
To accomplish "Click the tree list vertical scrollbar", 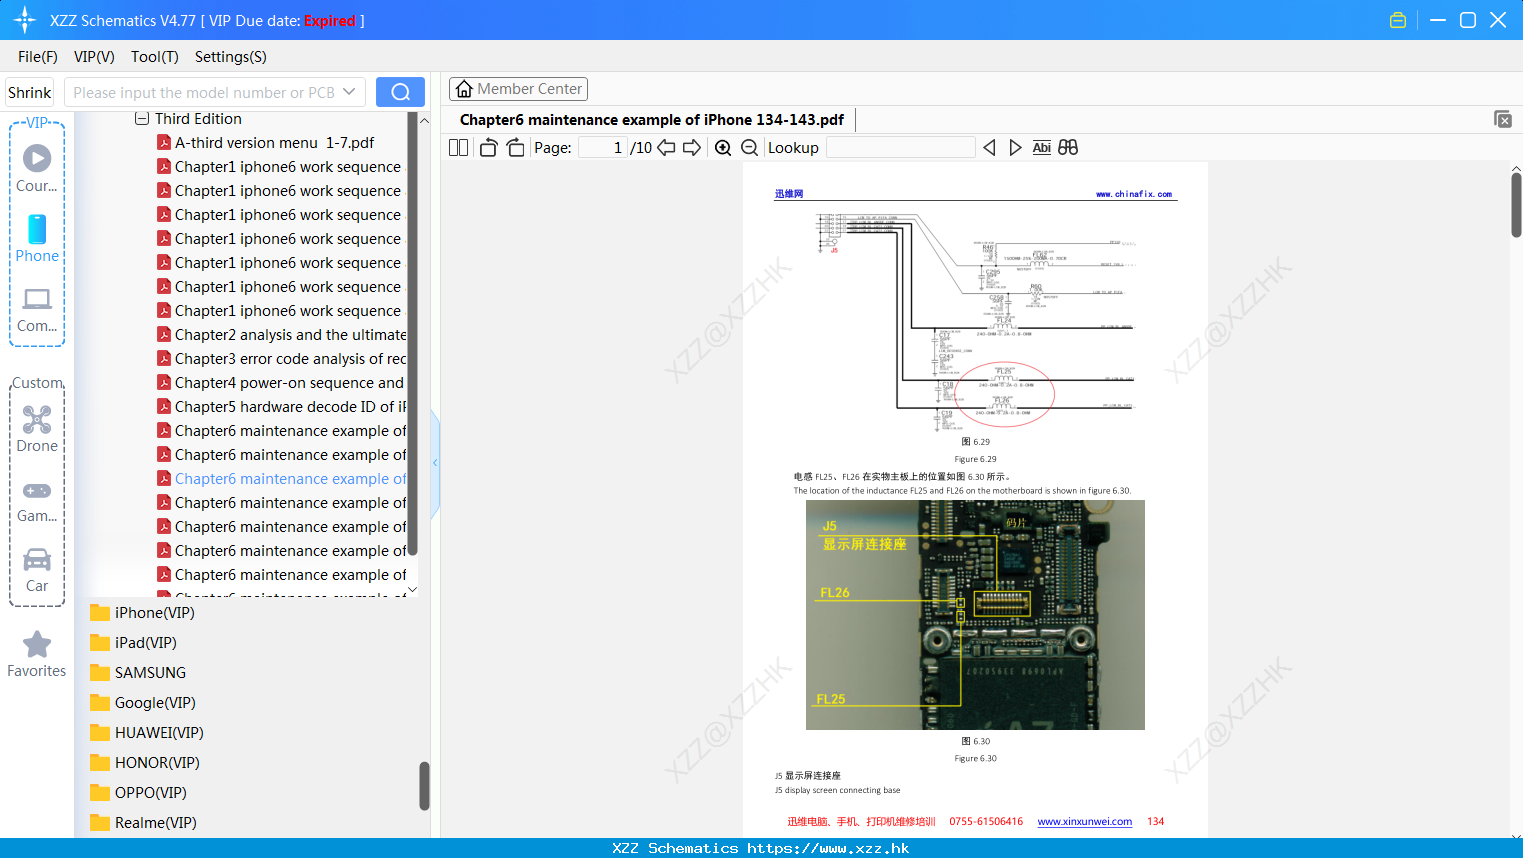I will point(413,333).
